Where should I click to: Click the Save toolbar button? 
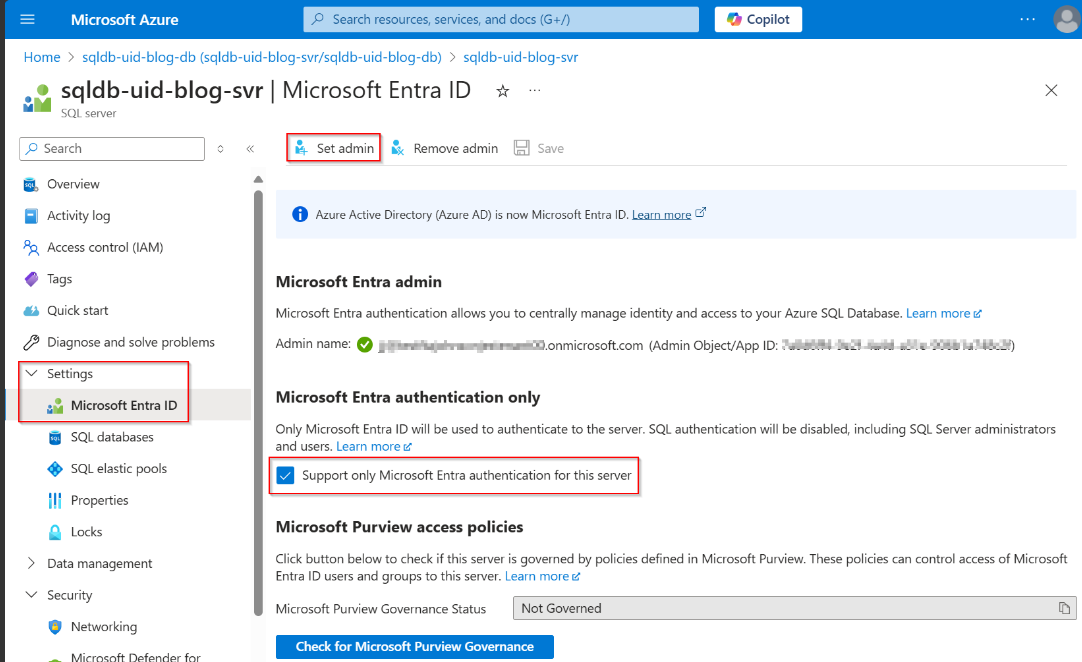[539, 148]
